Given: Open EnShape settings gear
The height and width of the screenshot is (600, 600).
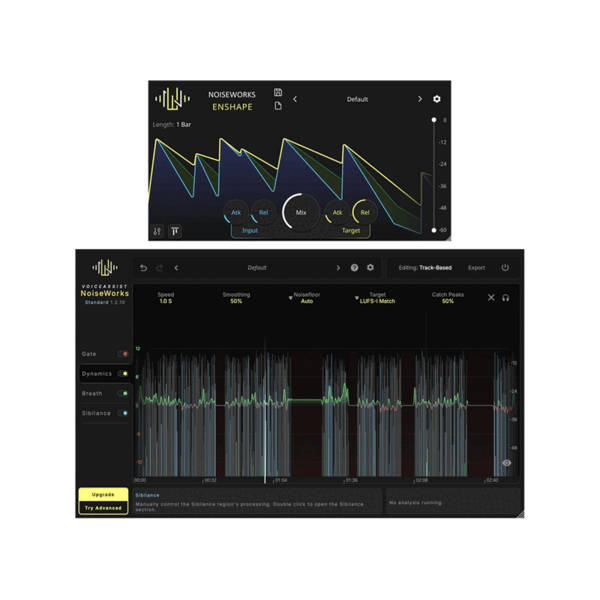Looking at the screenshot, I should pos(437,99).
